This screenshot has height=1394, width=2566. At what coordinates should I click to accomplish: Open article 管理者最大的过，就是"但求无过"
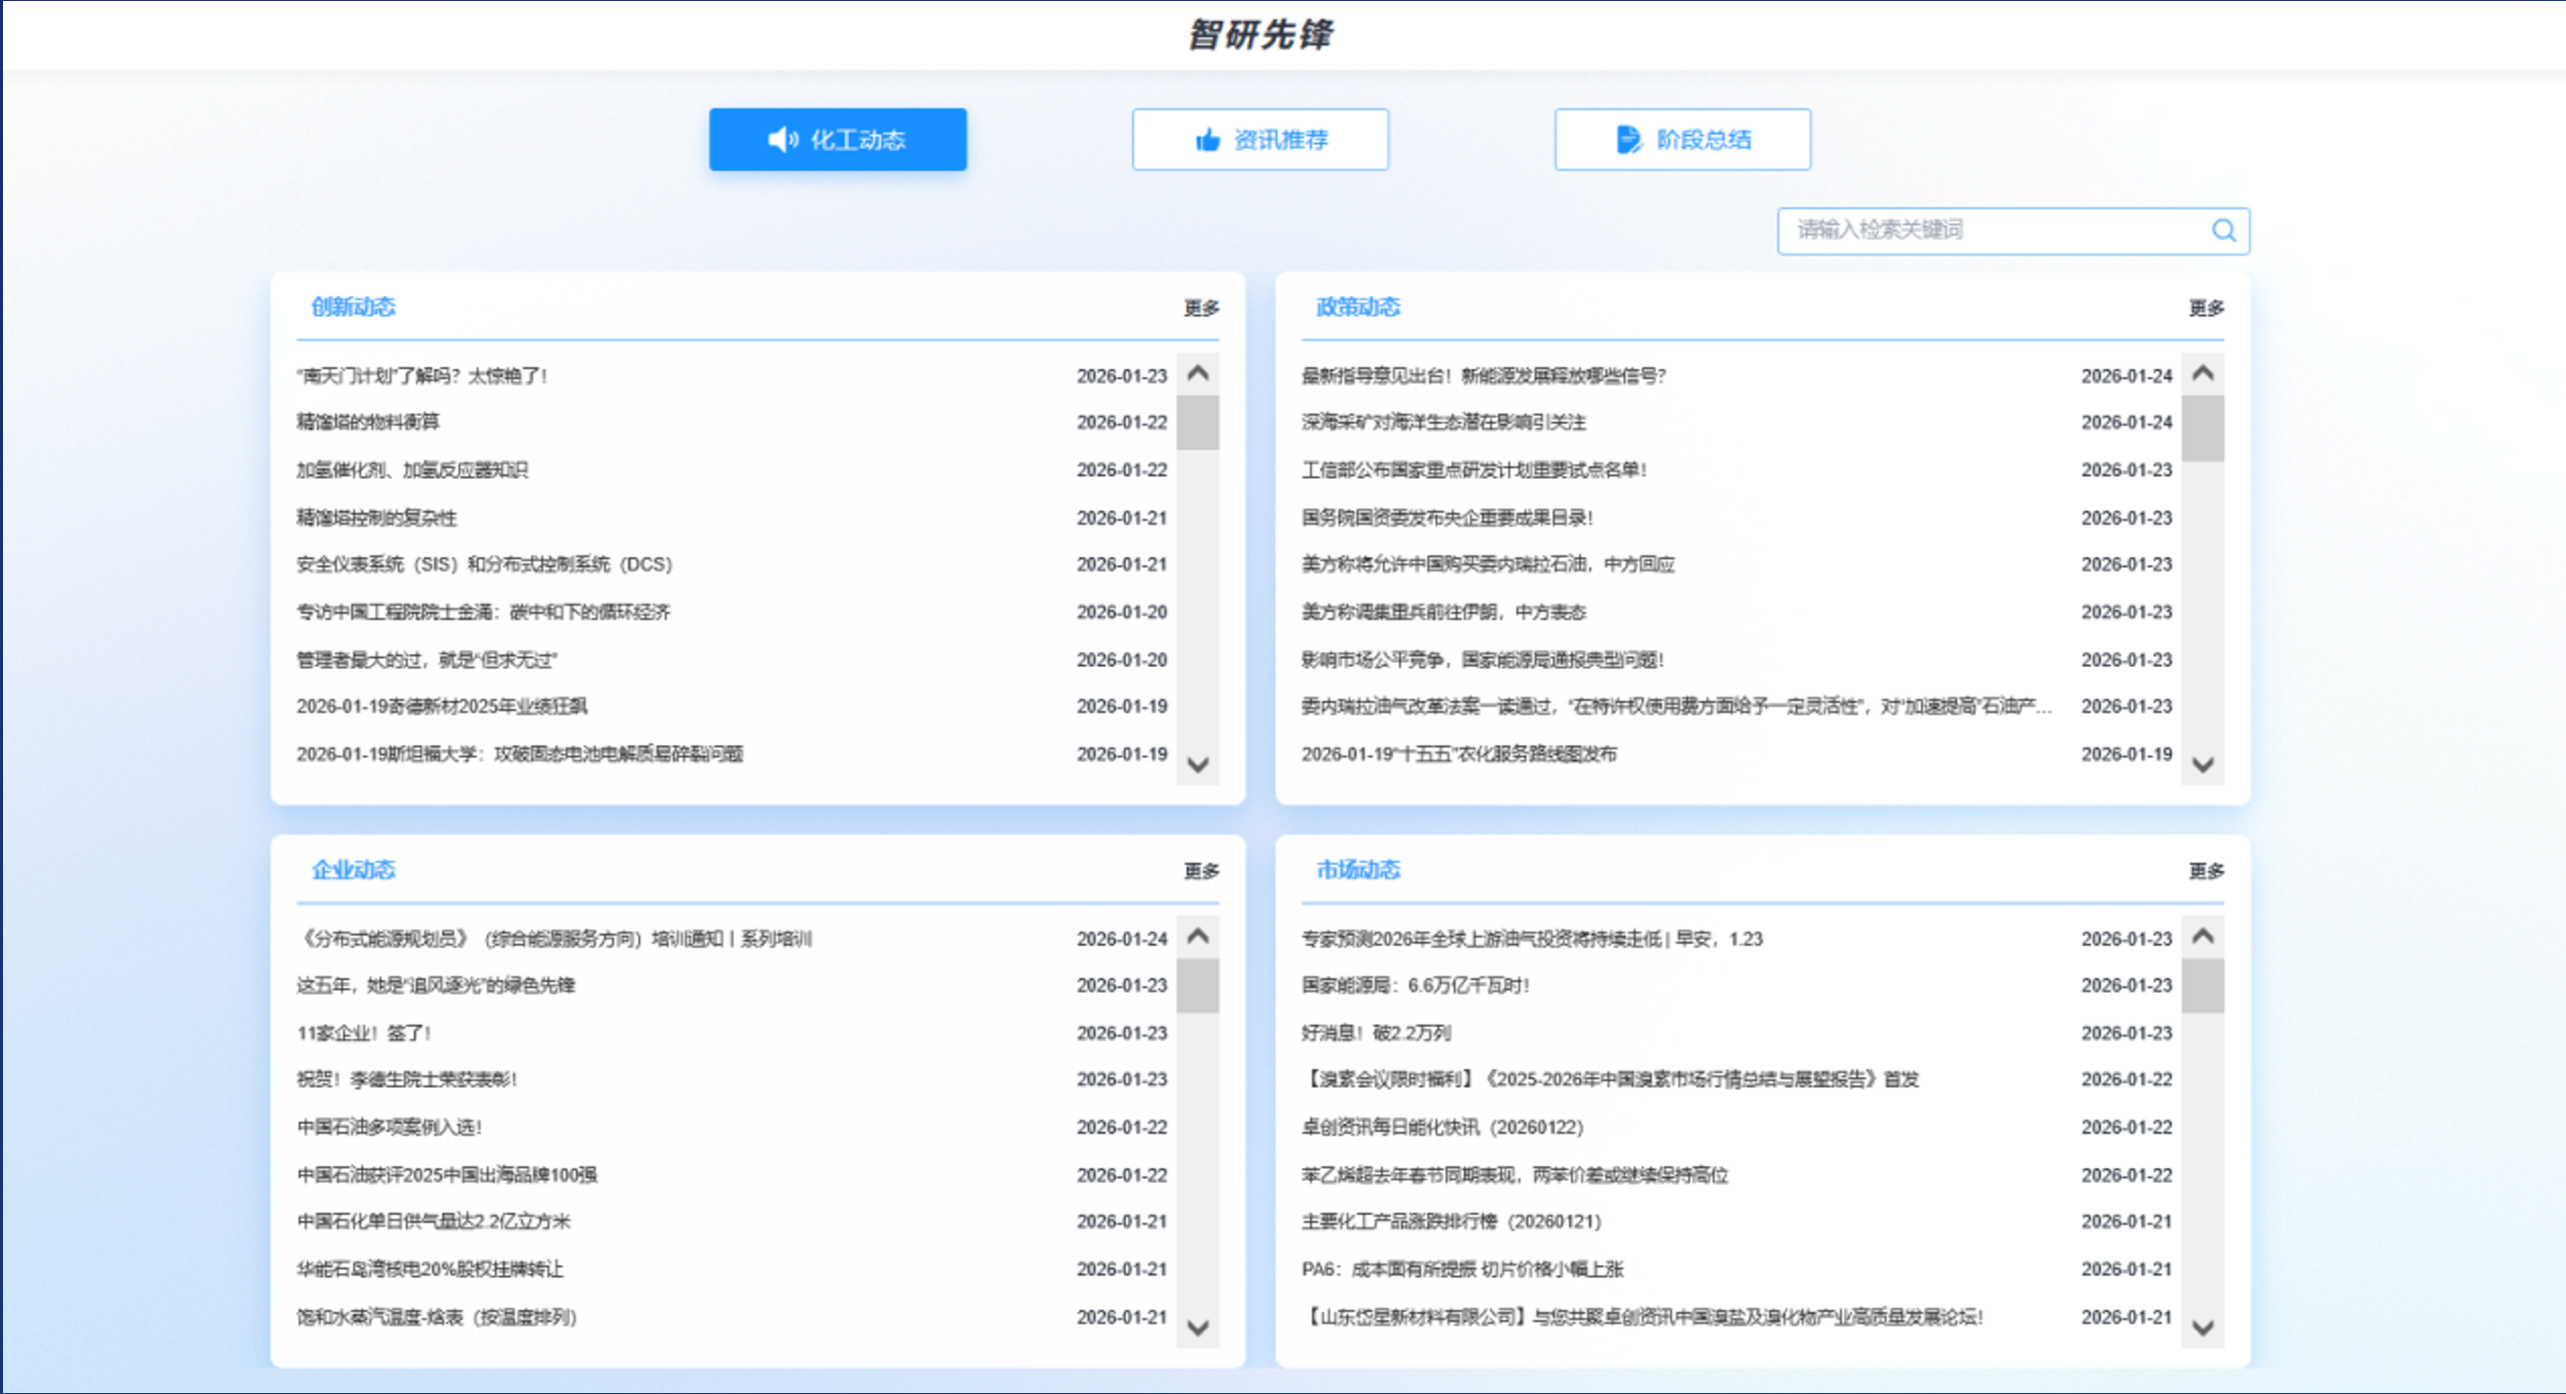click(x=426, y=660)
